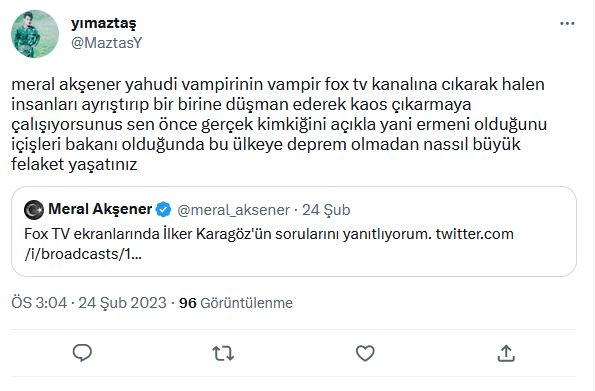Go to the @MaztasY handle

click(x=106, y=43)
